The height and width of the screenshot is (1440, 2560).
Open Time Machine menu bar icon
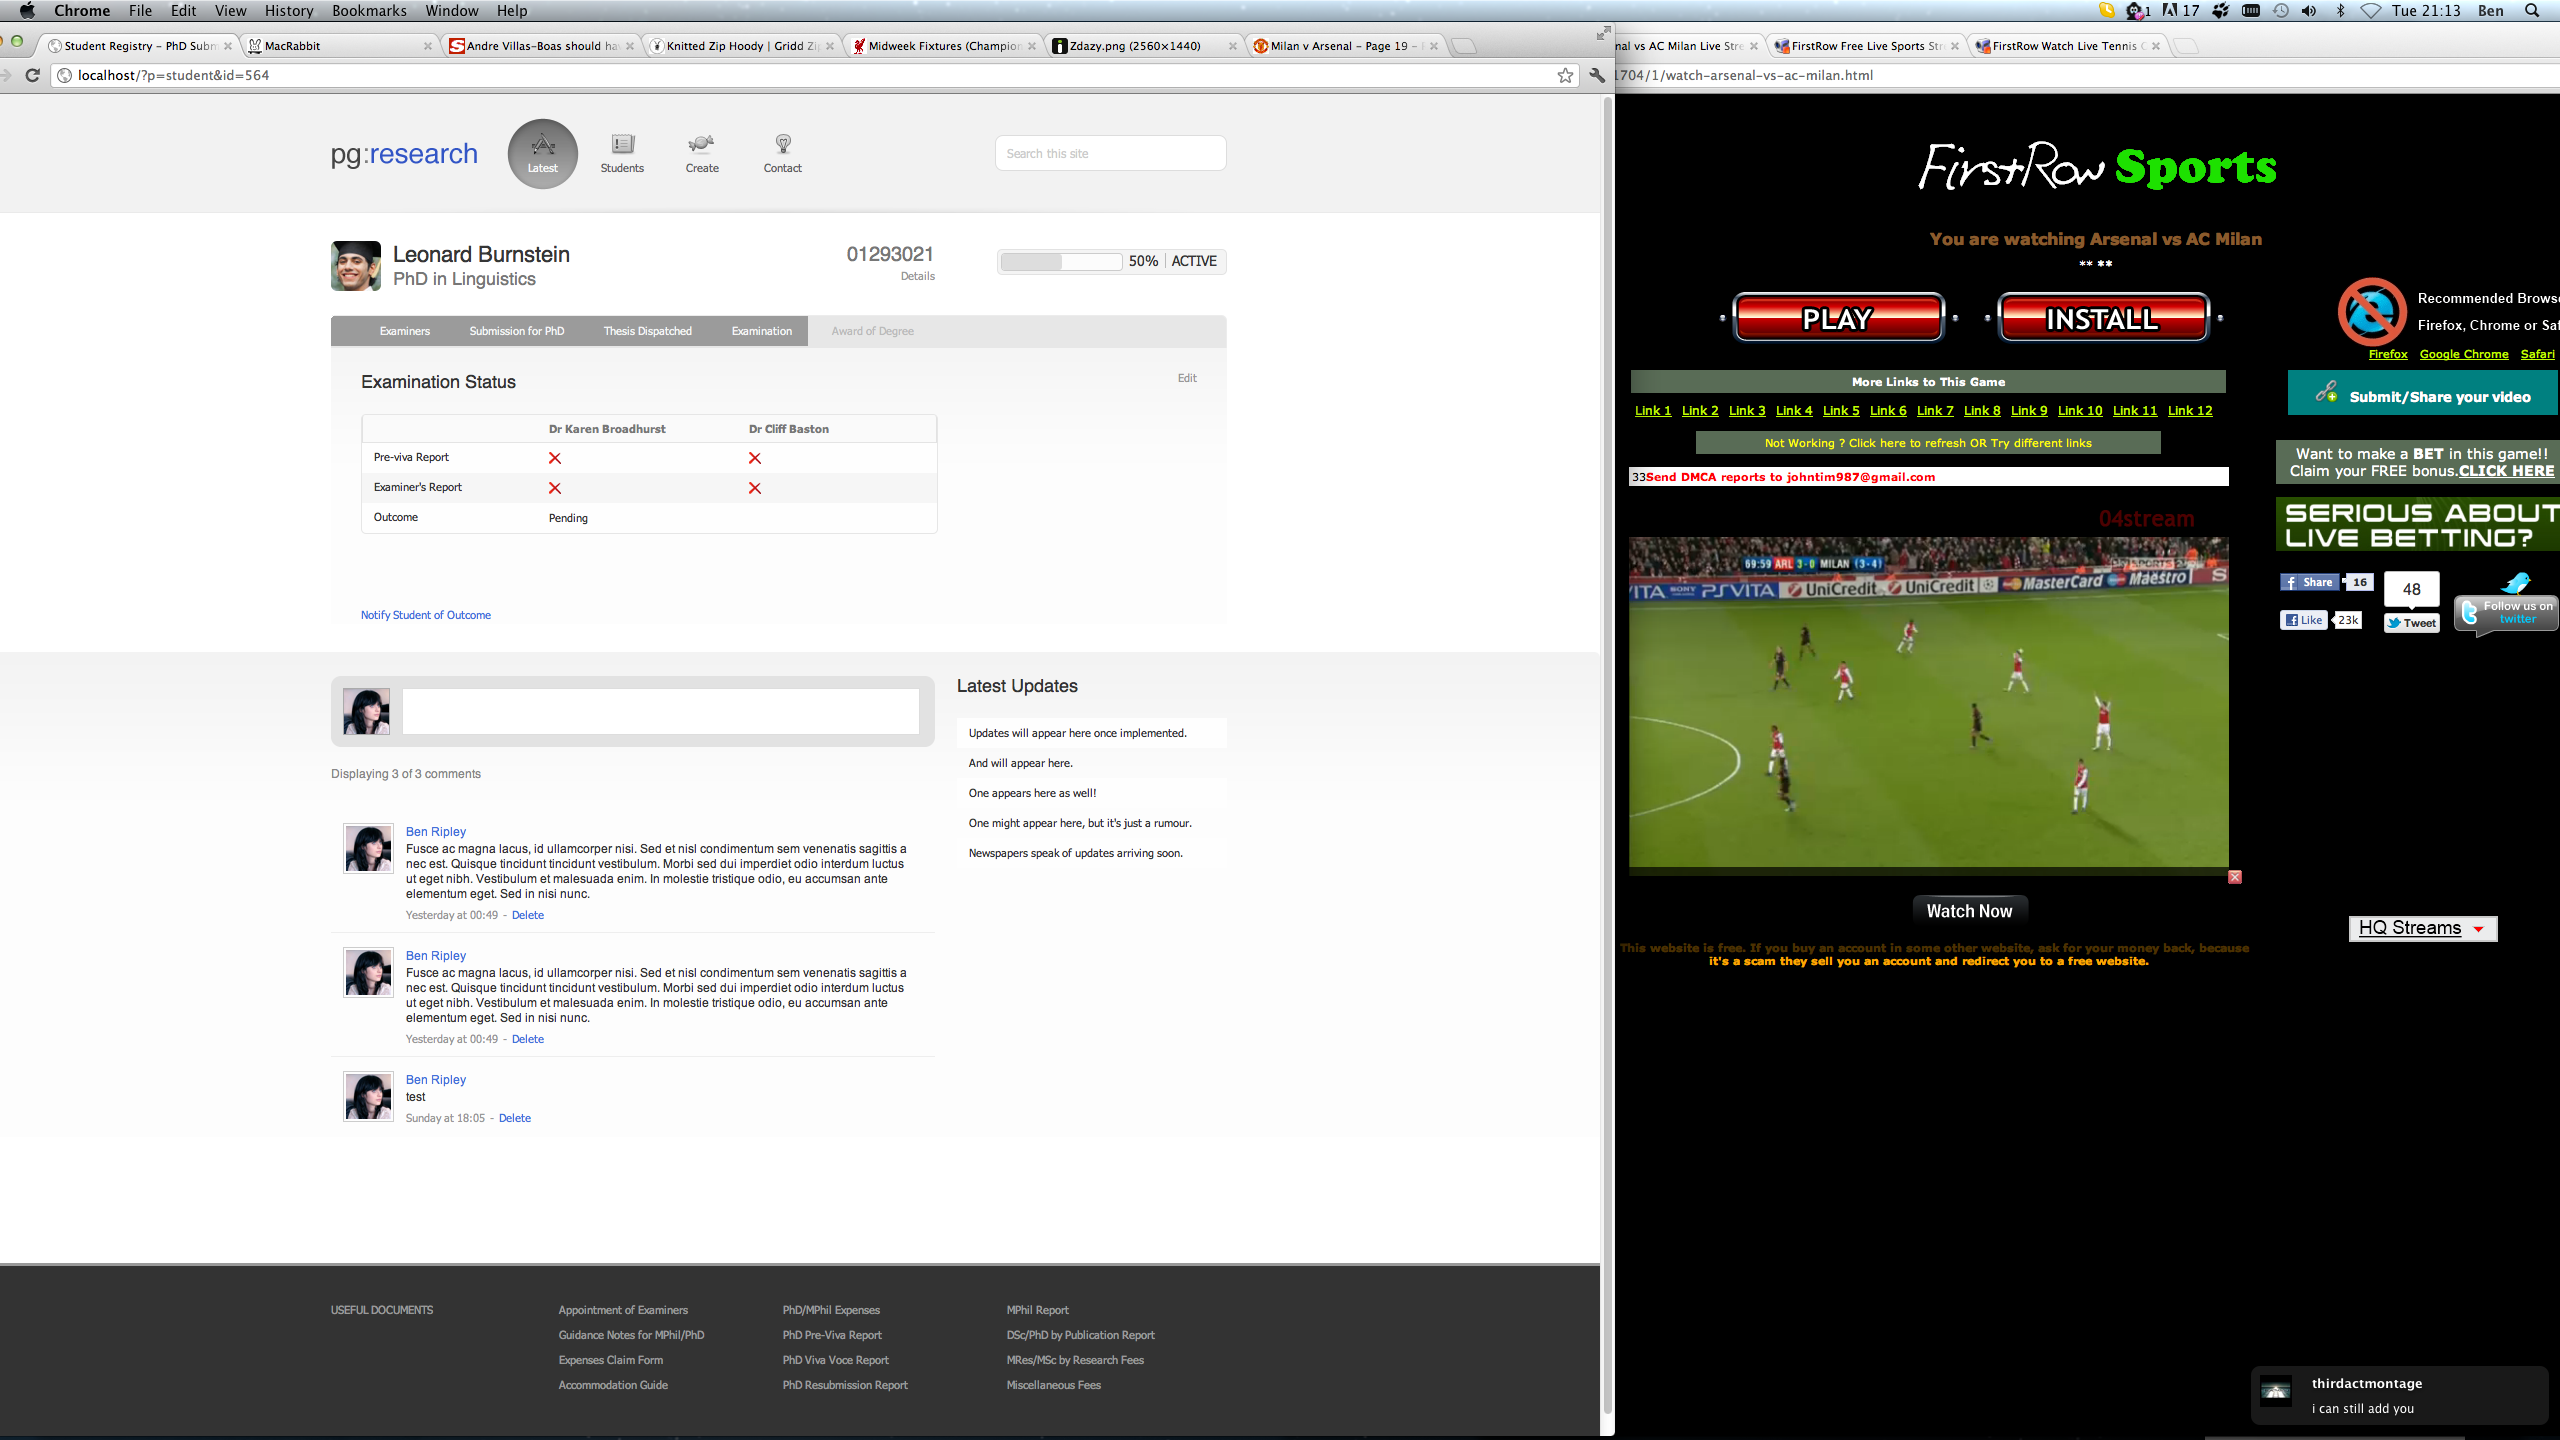click(2281, 11)
